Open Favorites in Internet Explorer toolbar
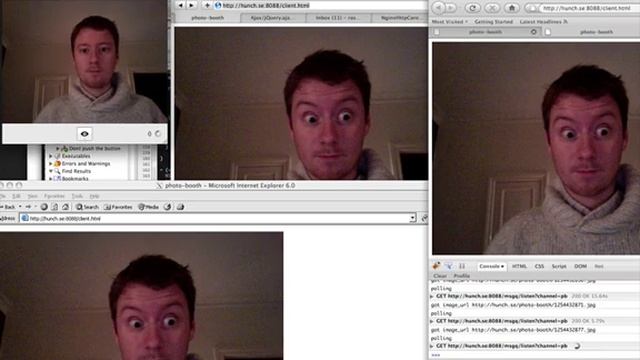The width and height of the screenshot is (640, 360). pyautogui.click(x=118, y=207)
